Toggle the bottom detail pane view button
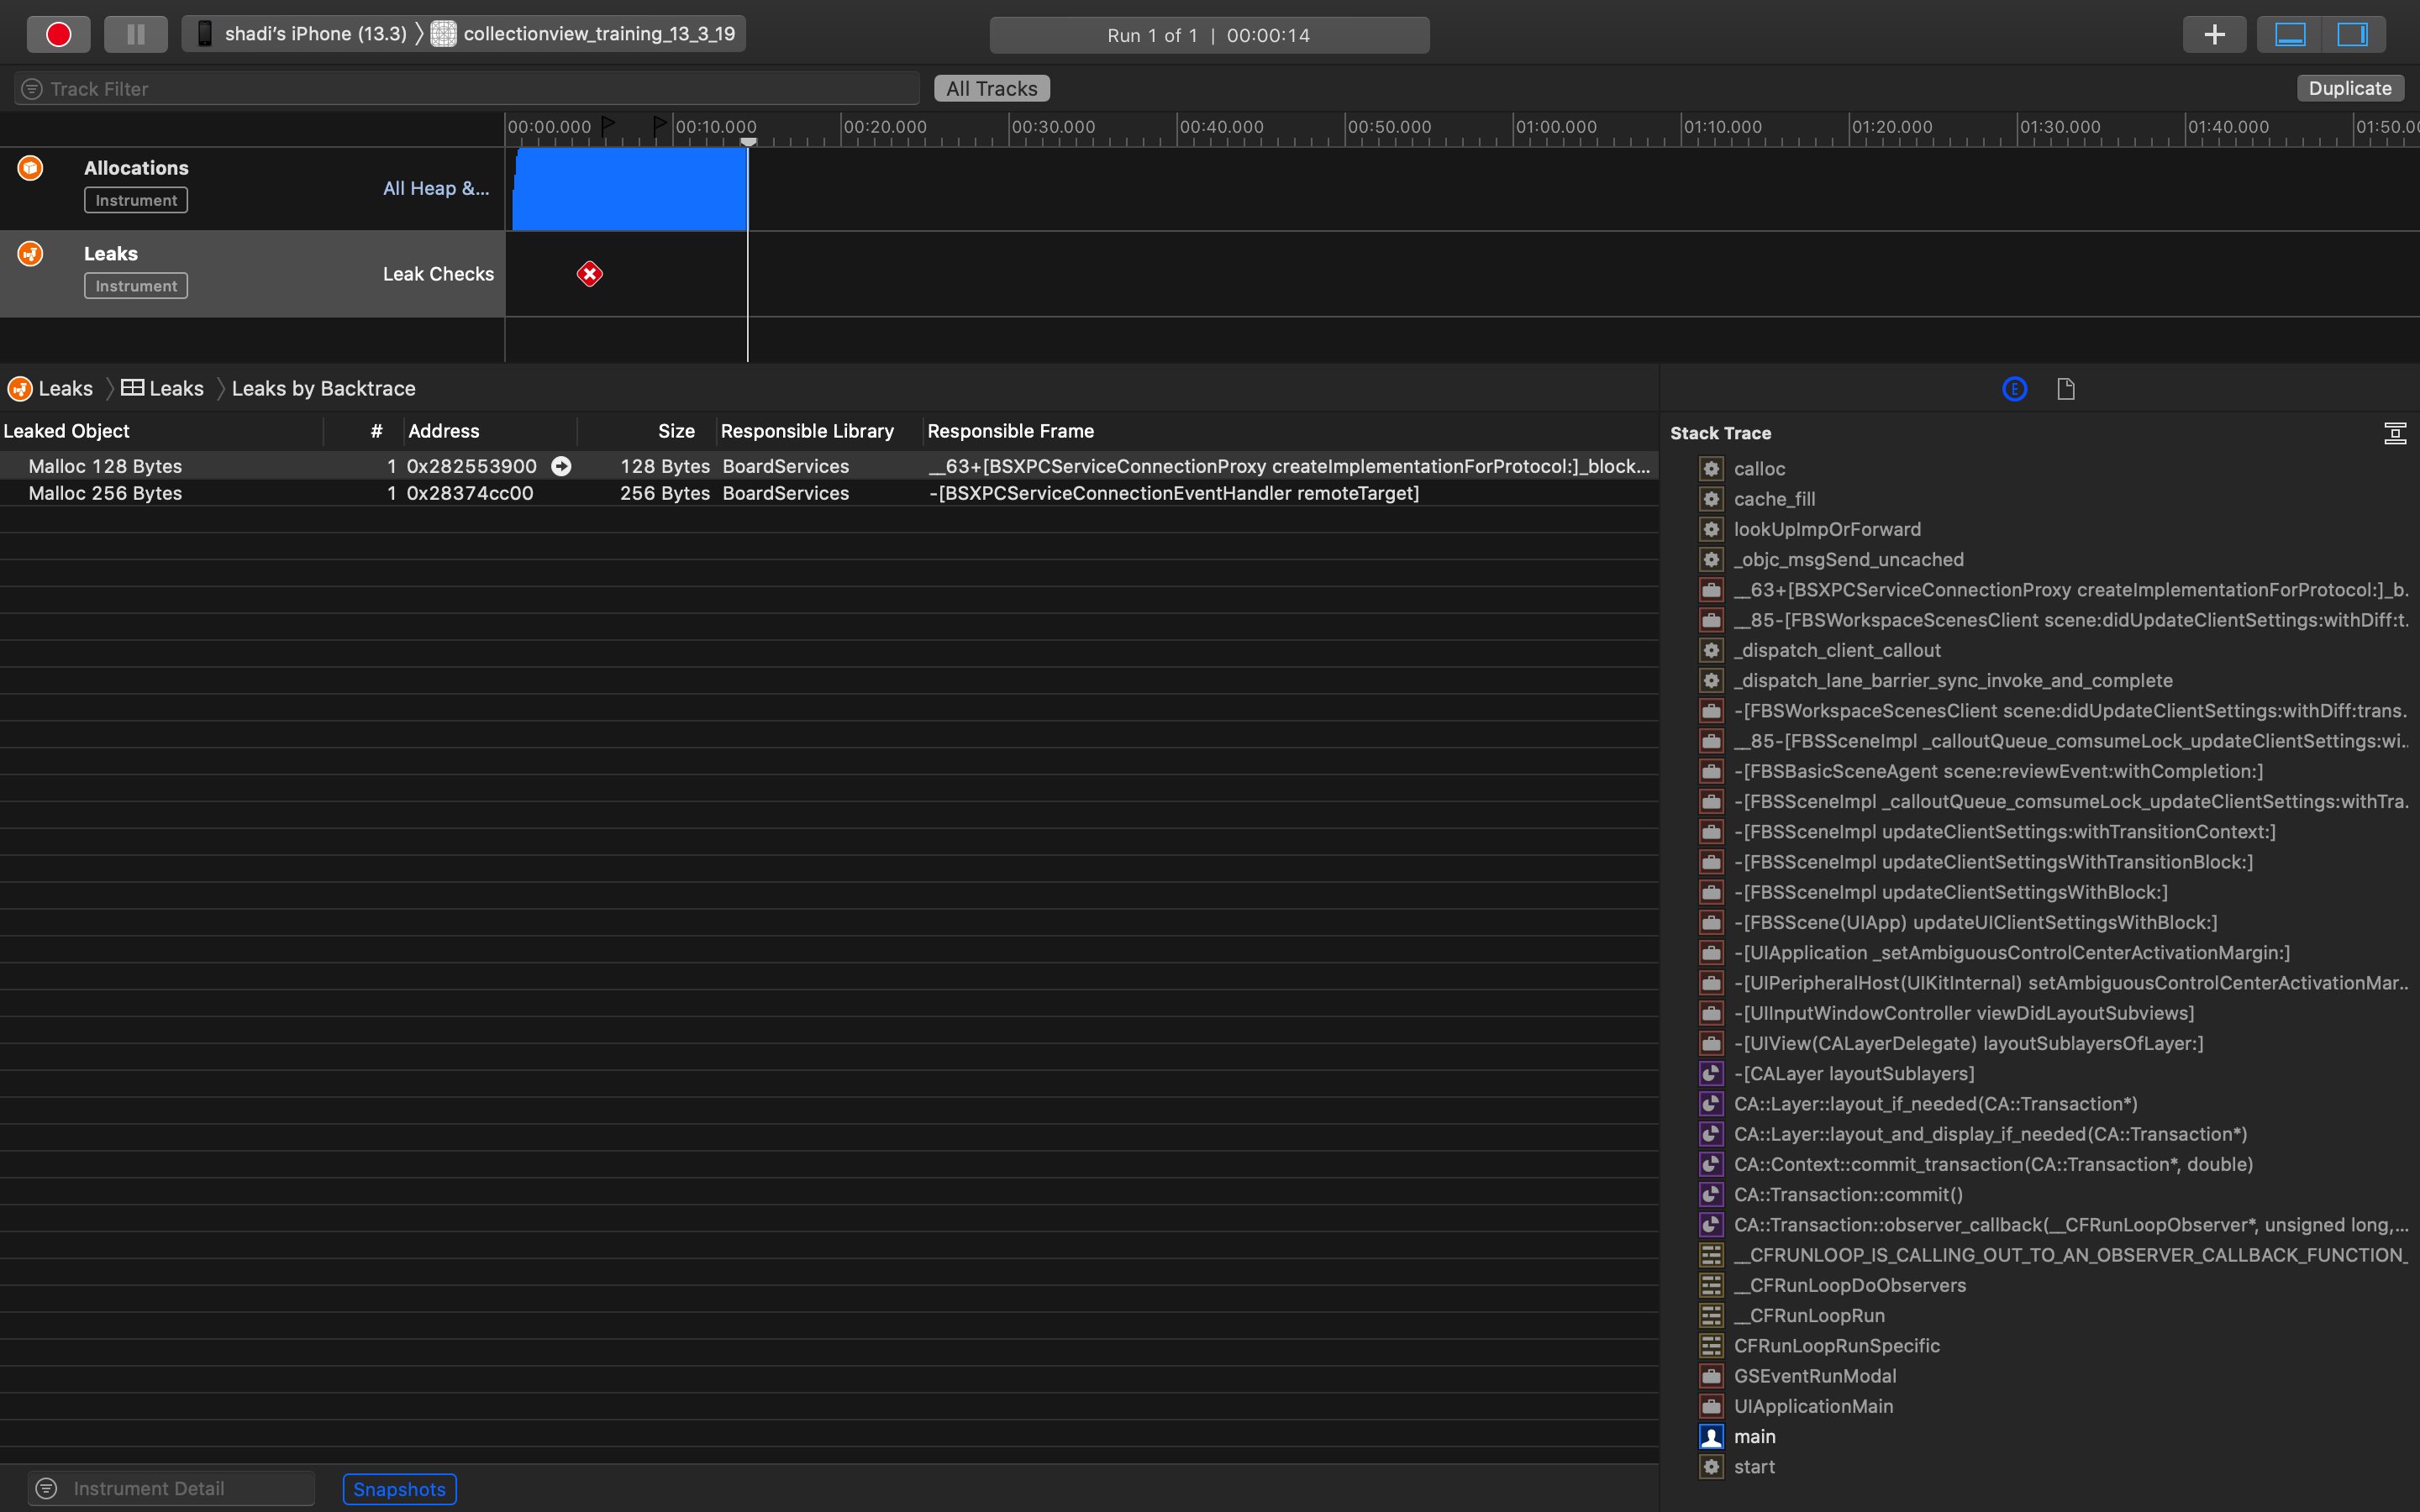 (2290, 35)
